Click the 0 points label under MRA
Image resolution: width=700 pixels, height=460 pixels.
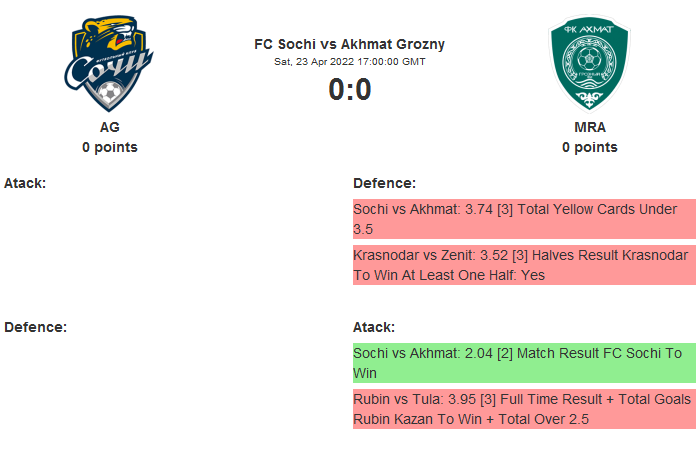pos(589,147)
